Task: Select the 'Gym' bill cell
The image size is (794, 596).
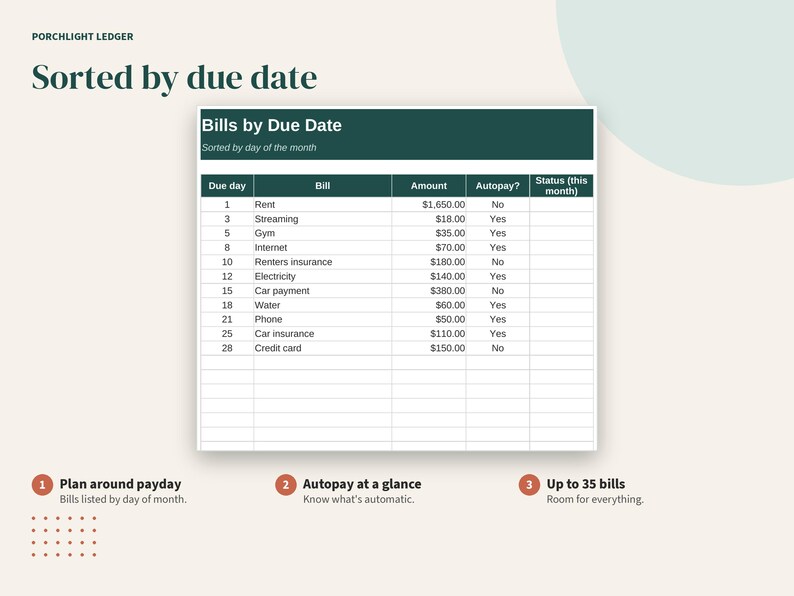Action: coord(323,233)
